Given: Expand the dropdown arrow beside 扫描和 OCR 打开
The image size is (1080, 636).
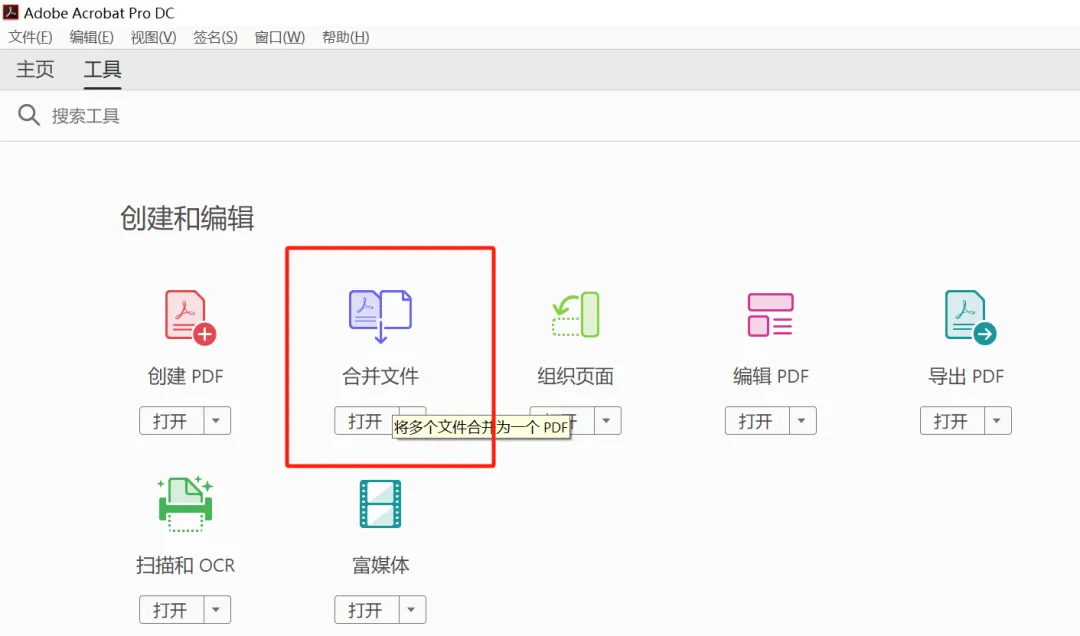Looking at the screenshot, I should click(x=216, y=610).
